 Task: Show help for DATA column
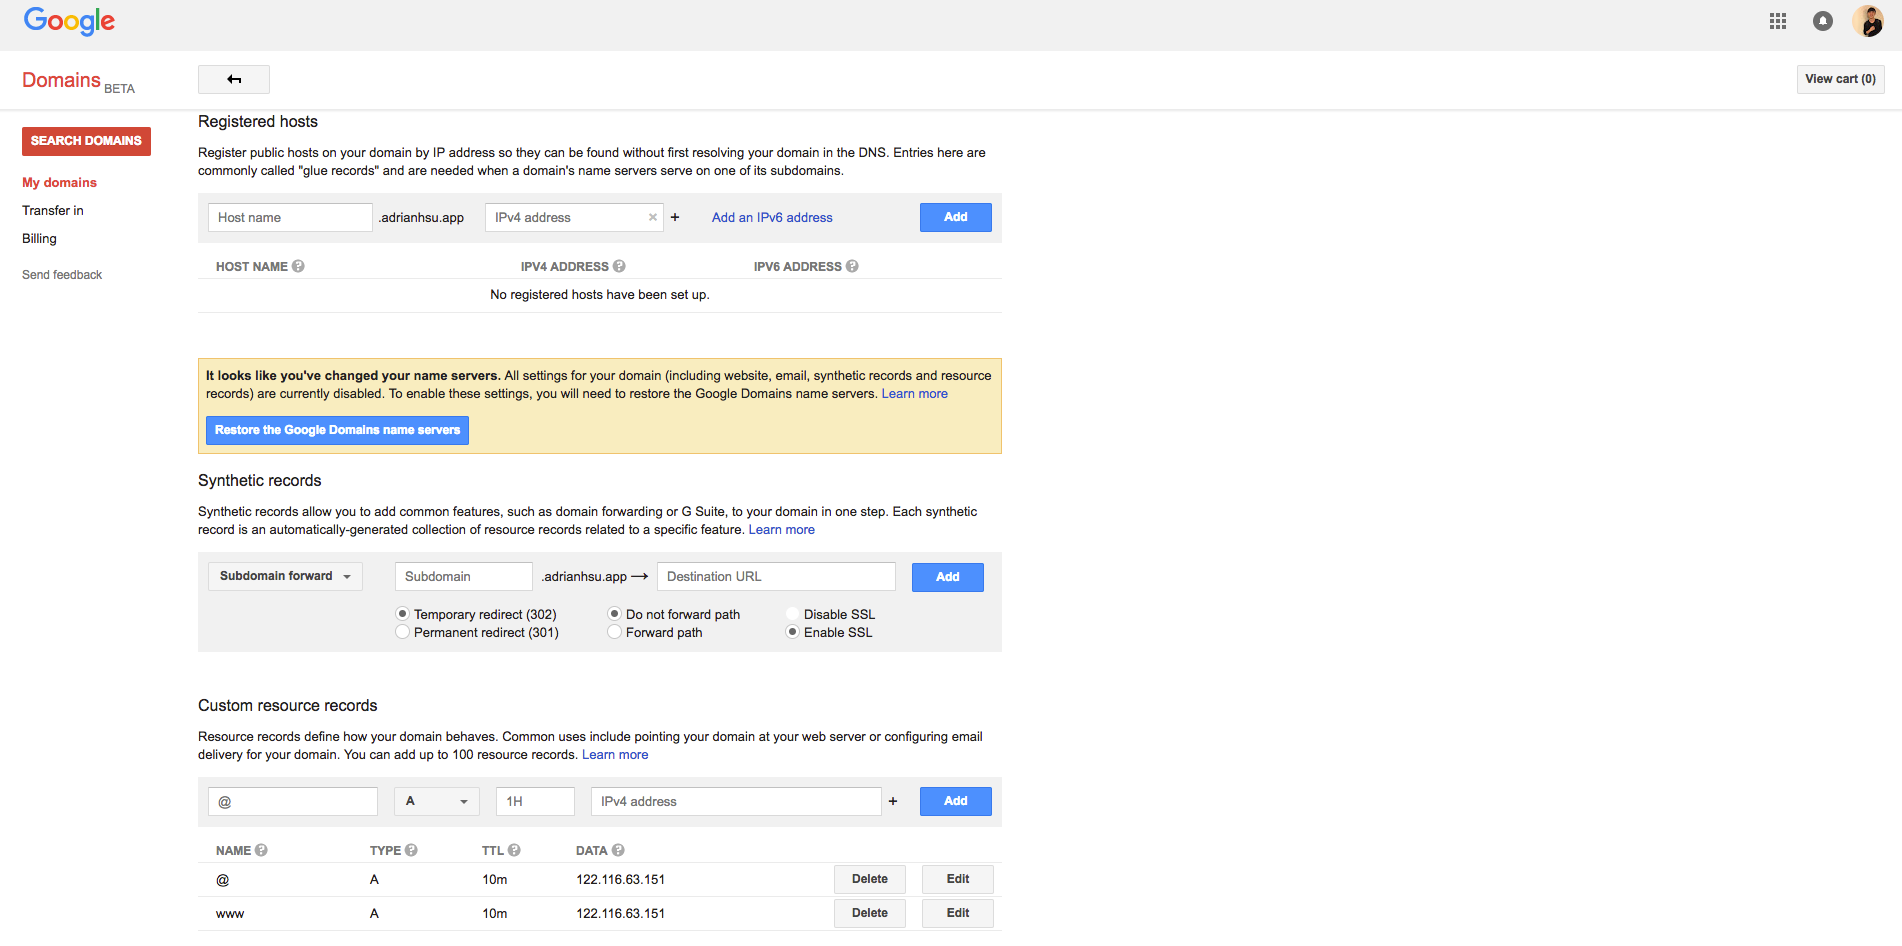pos(618,850)
